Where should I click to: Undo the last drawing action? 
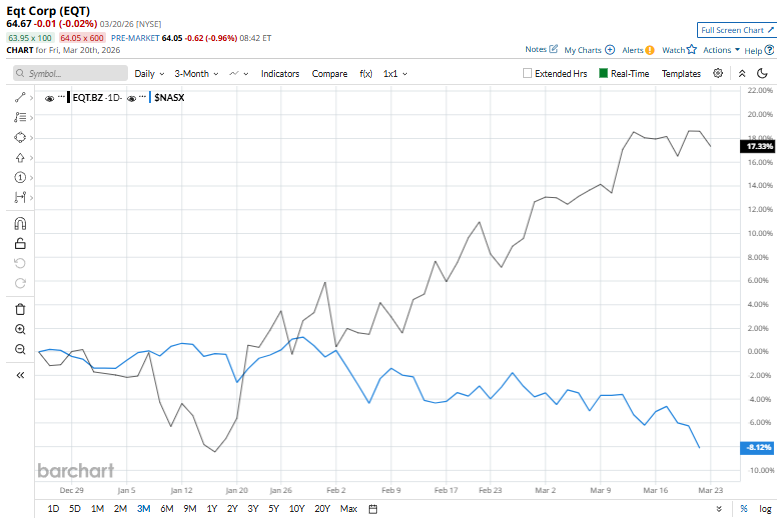coord(20,263)
